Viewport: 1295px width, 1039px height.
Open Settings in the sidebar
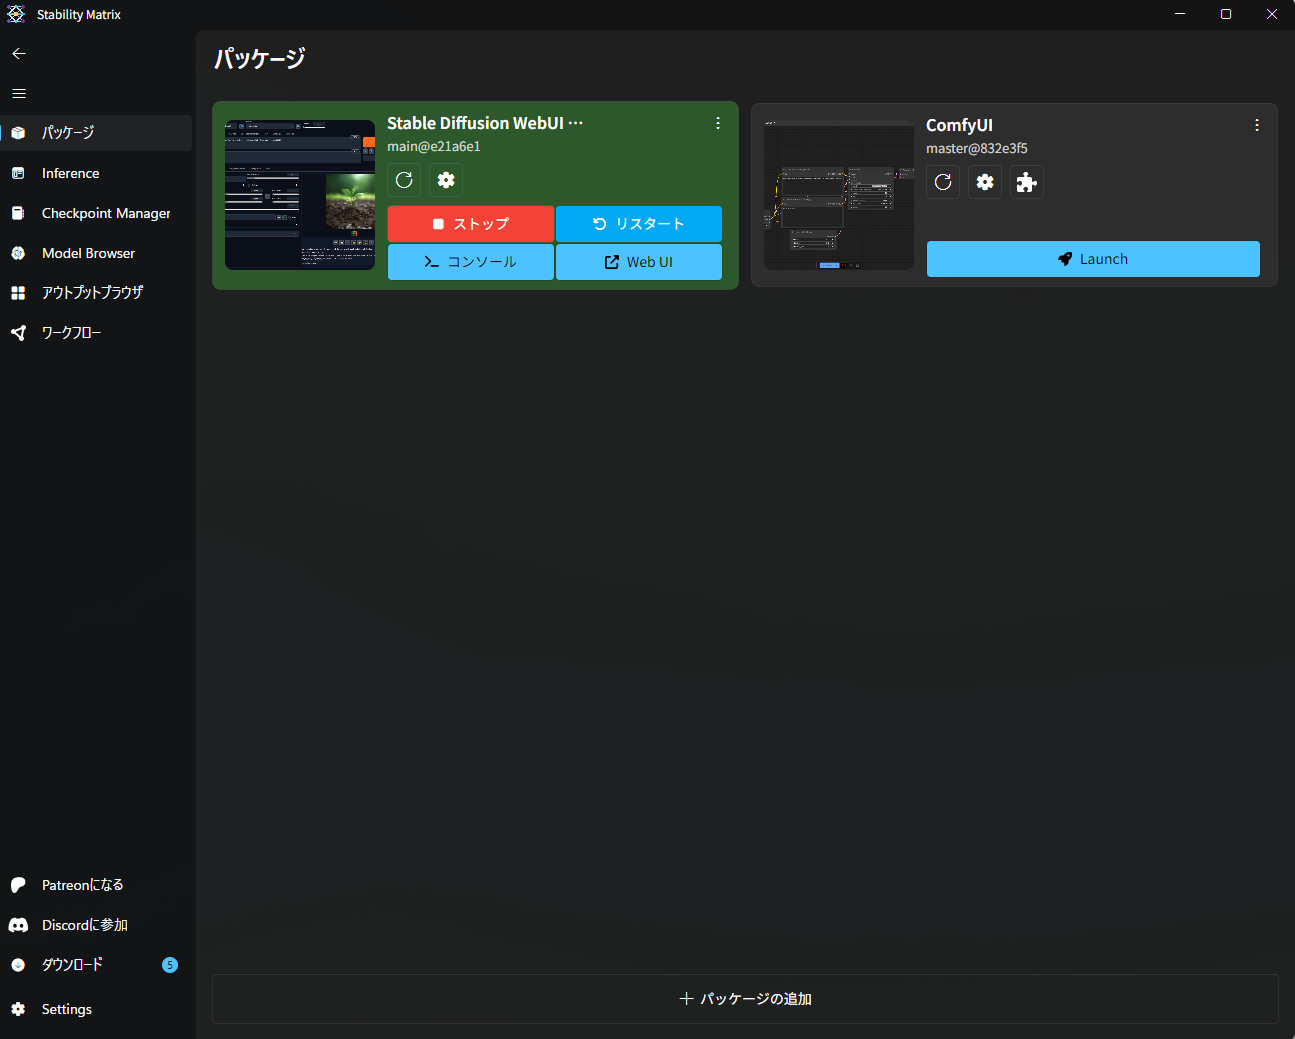tap(96, 1009)
